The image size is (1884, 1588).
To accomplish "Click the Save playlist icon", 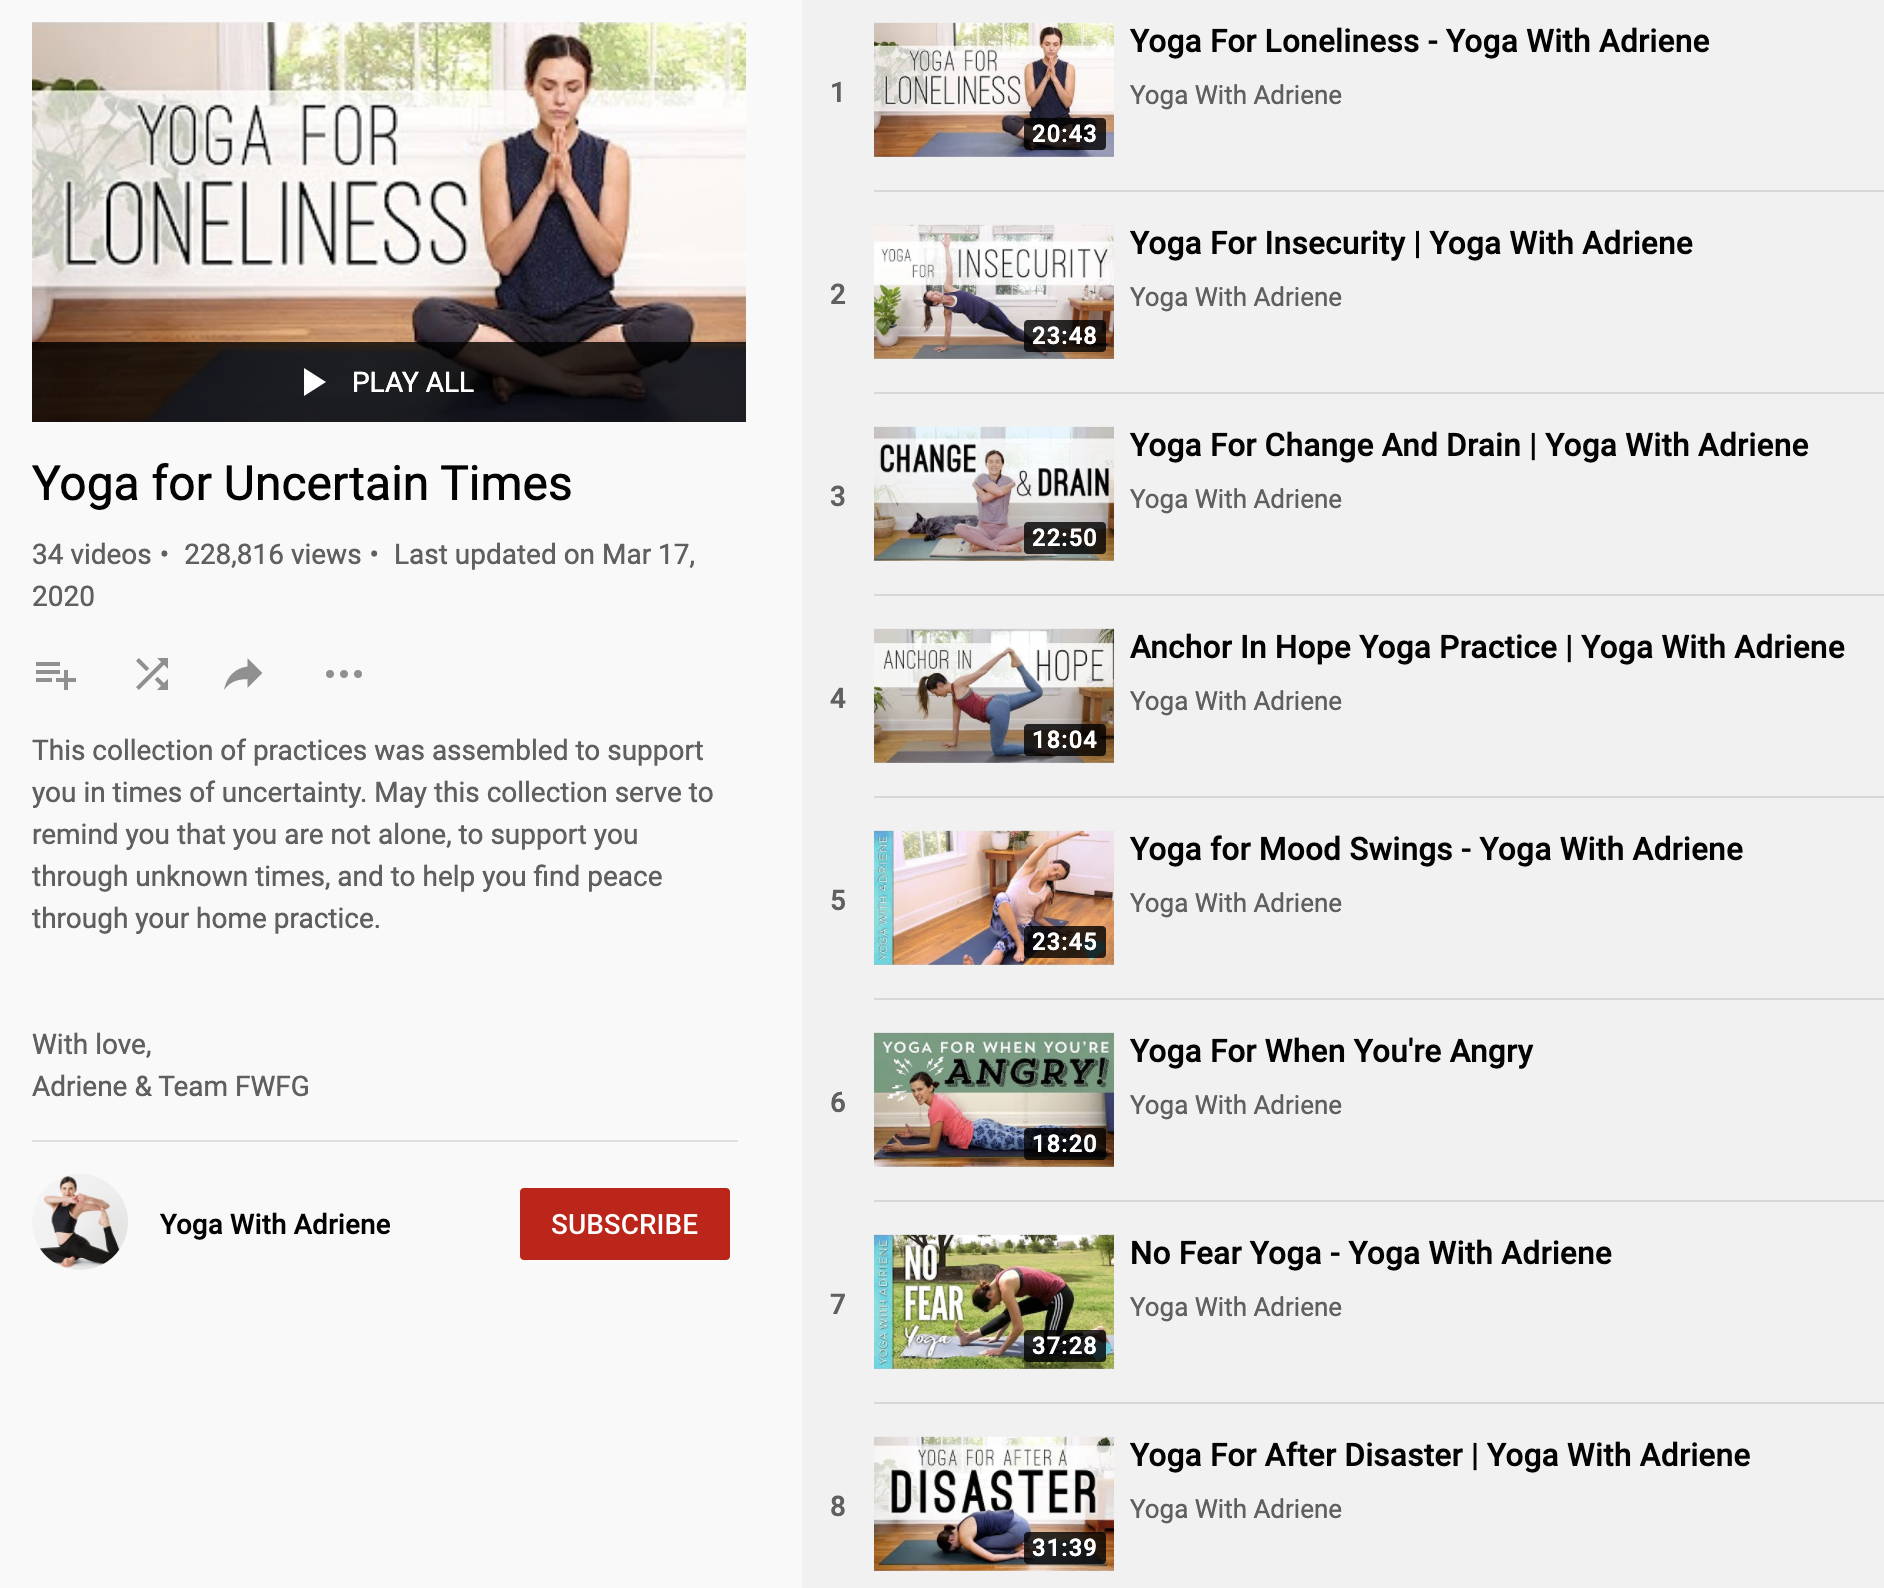I will click(55, 675).
